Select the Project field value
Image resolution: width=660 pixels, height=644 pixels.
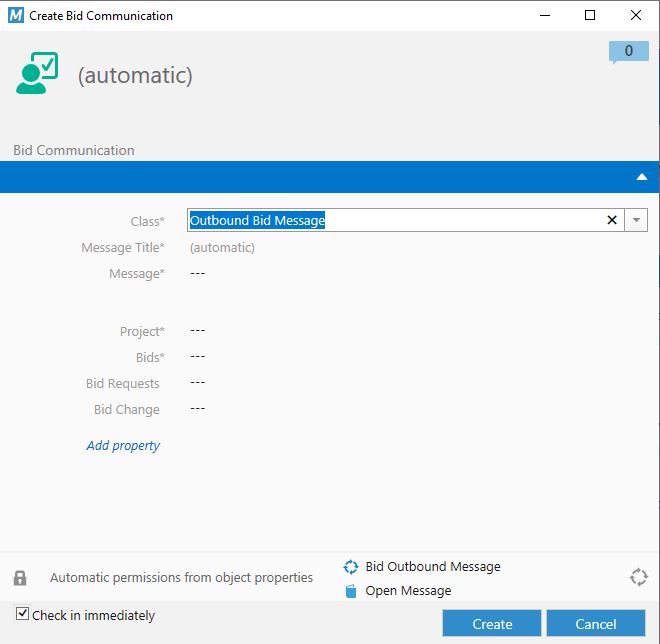pos(197,331)
